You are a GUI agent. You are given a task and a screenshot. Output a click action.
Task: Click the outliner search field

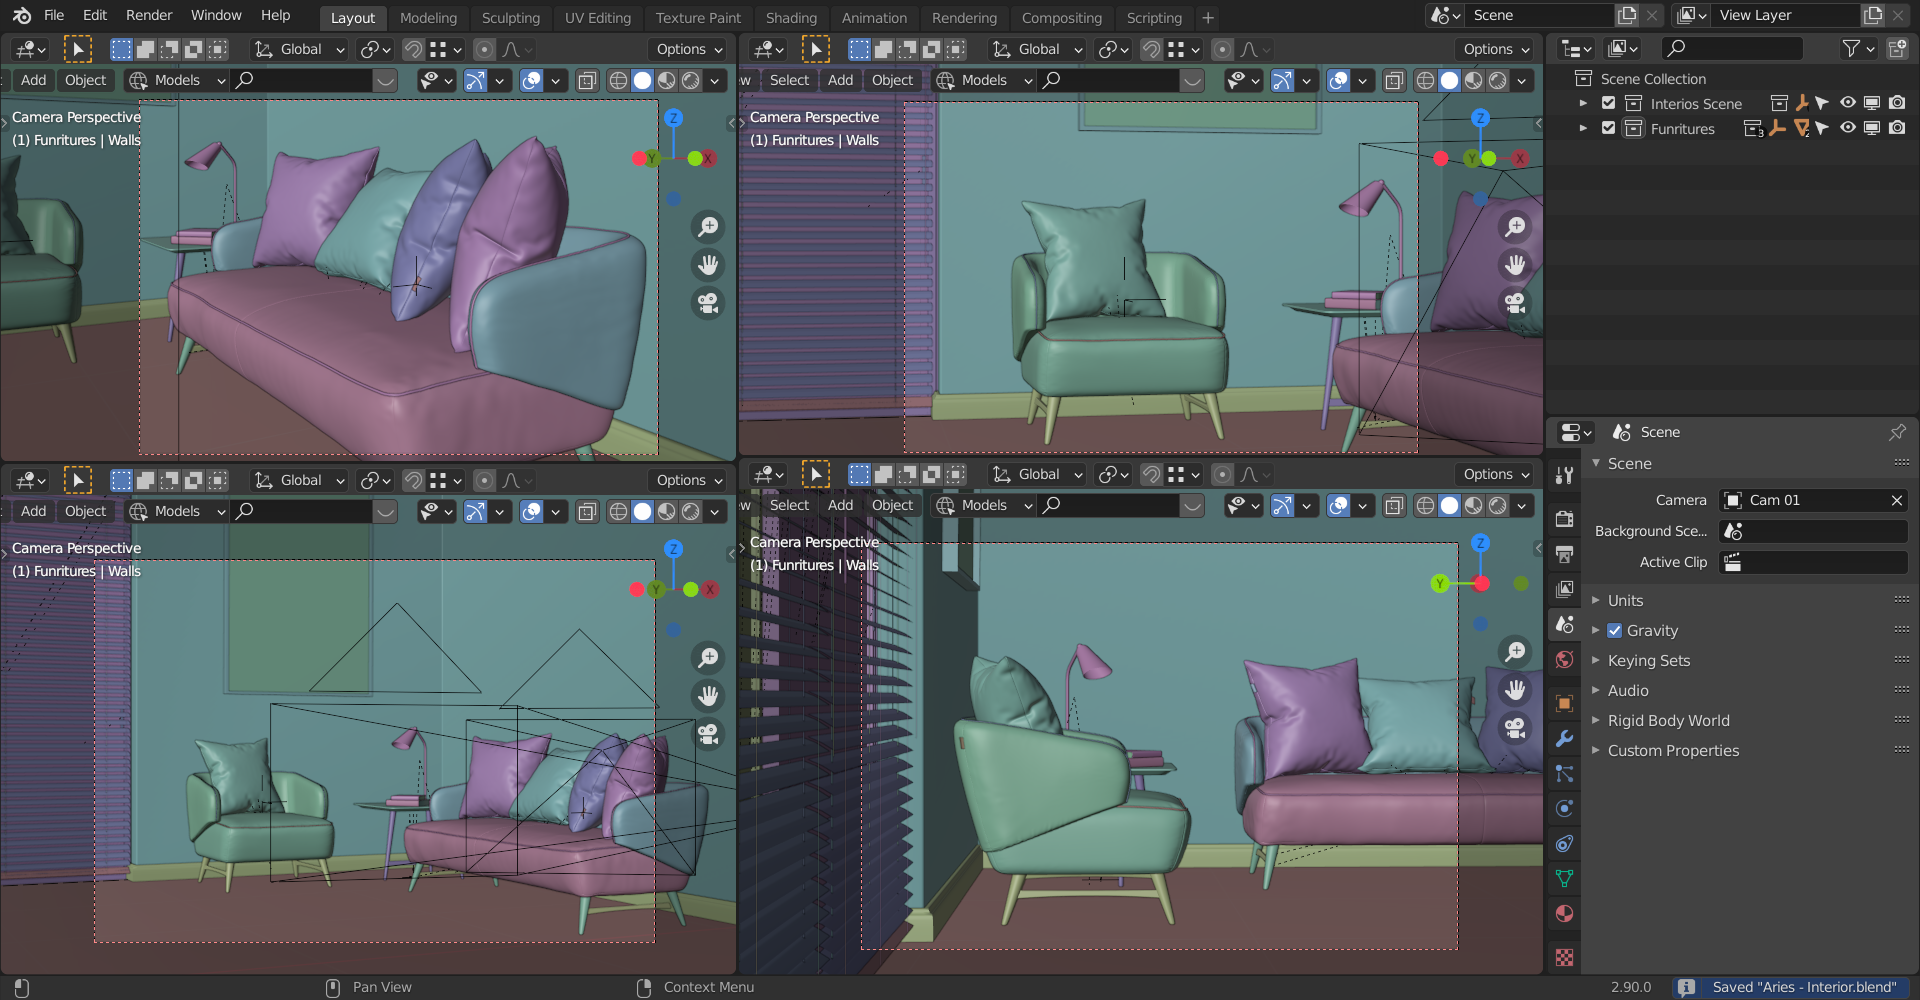point(1733,48)
